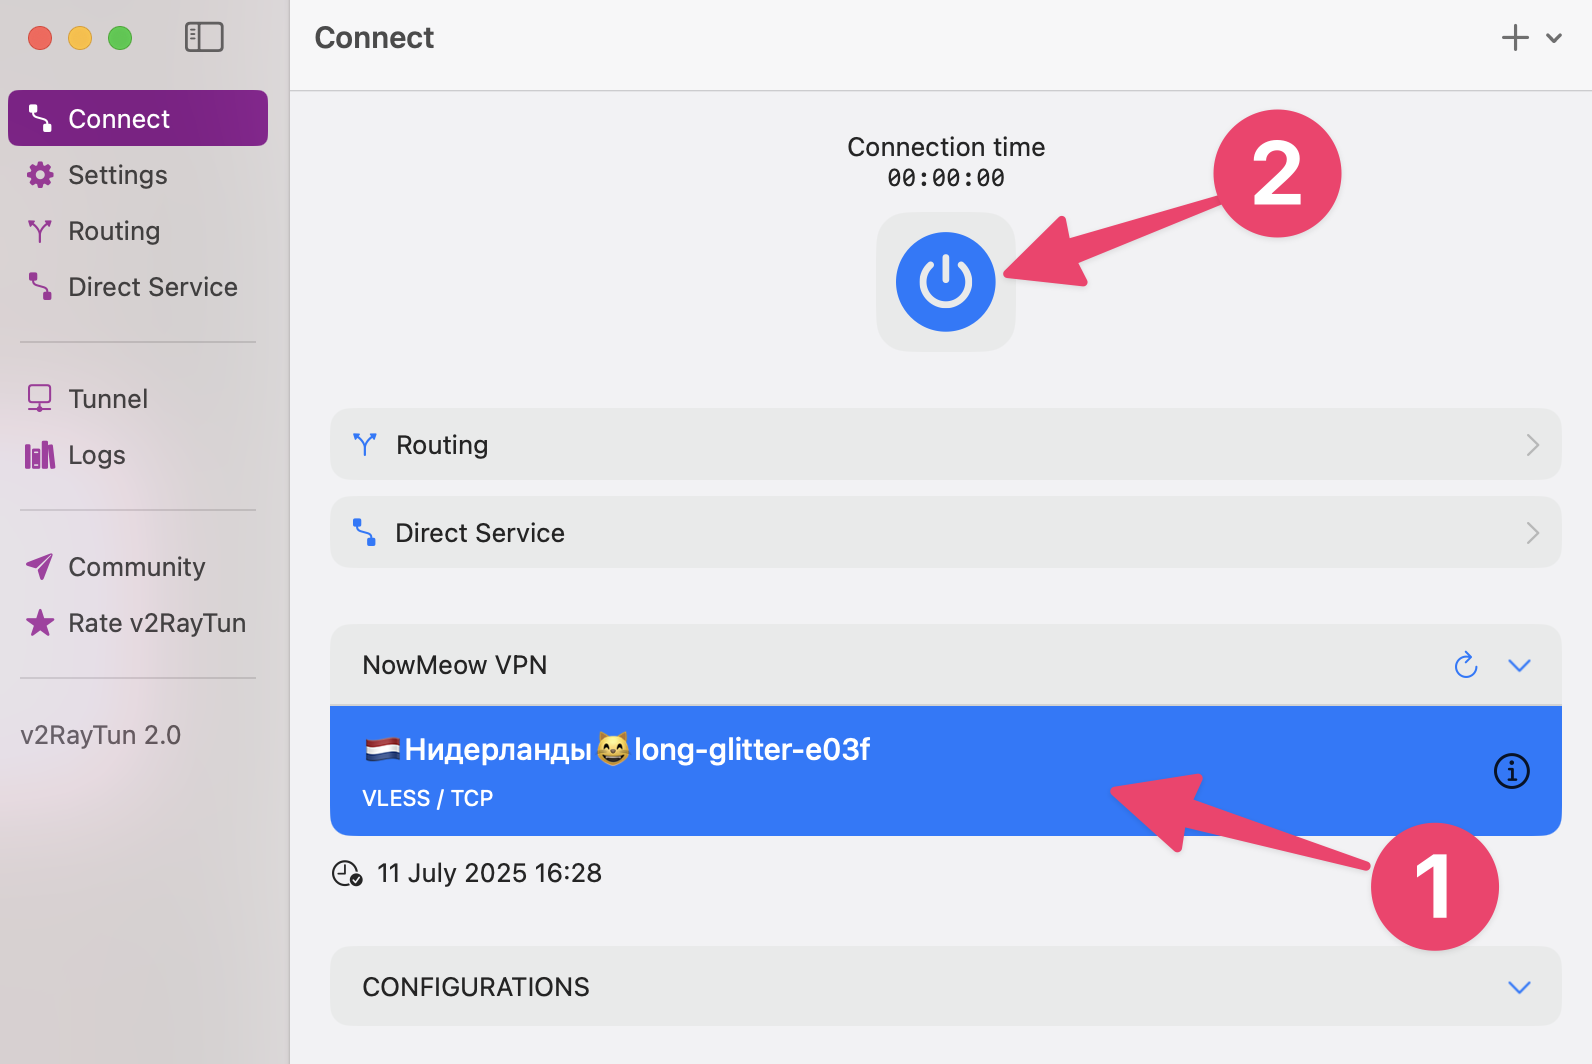Select Direct Service in the sidebar
This screenshot has width=1592, height=1064.
point(152,287)
